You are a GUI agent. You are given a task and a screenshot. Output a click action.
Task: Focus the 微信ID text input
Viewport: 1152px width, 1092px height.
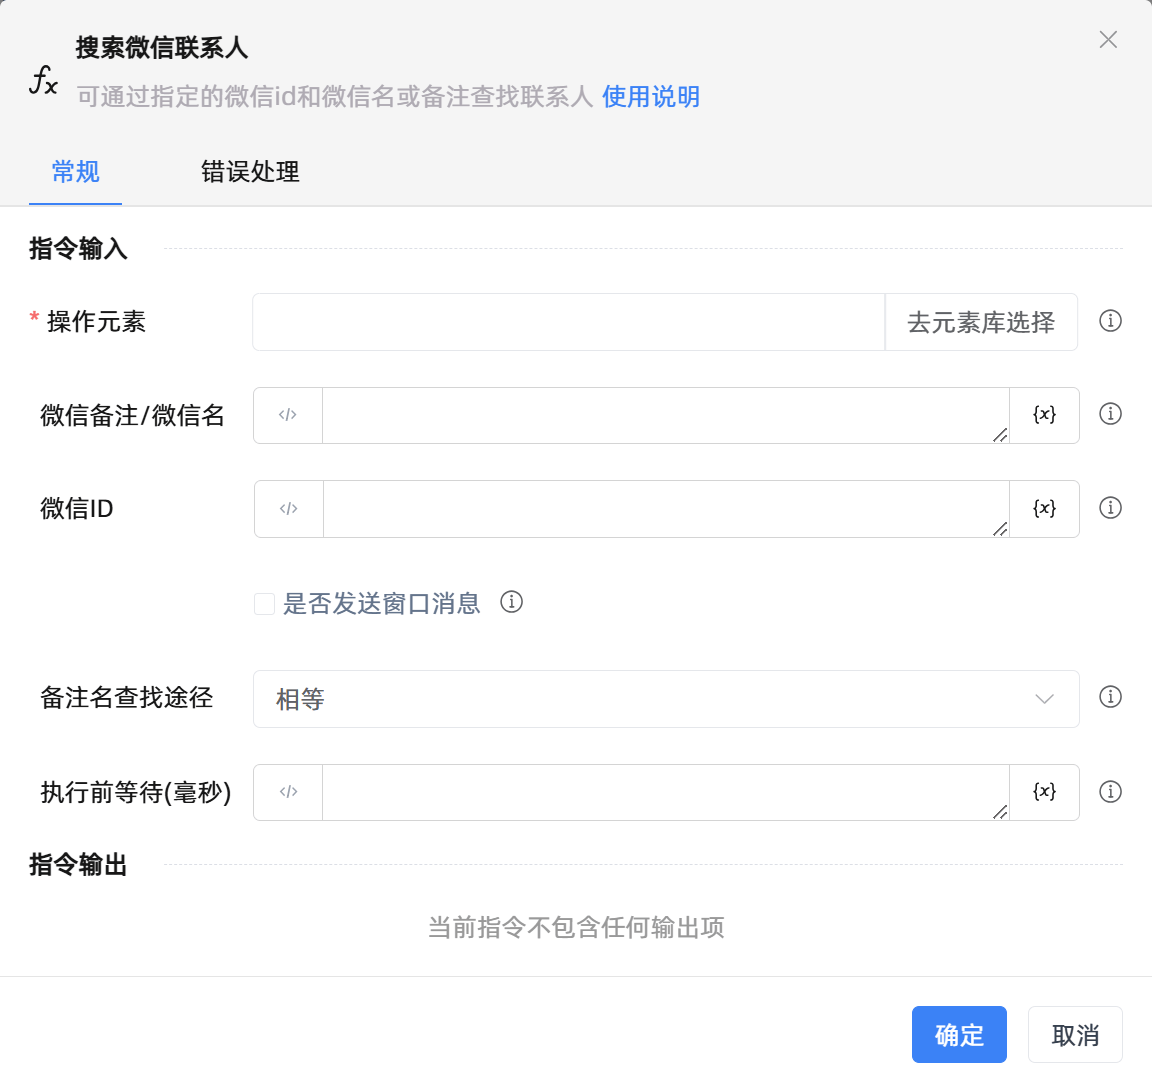(x=666, y=509)
